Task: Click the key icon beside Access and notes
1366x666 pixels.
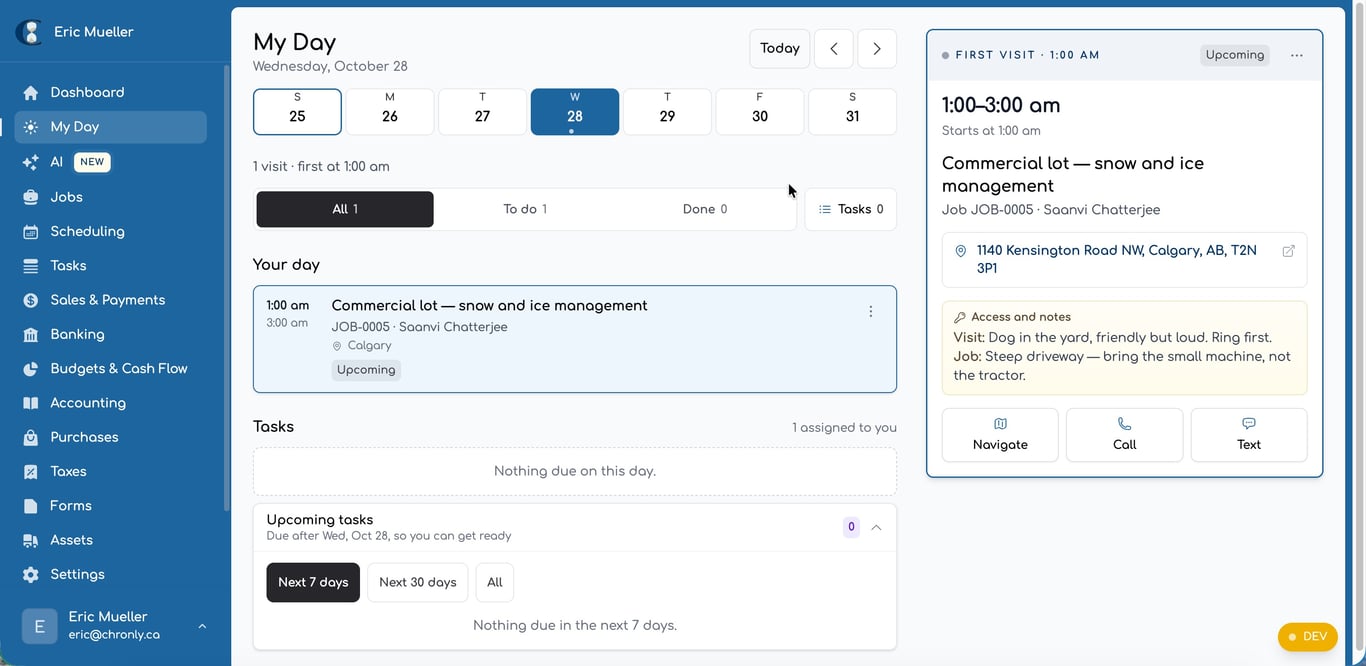Action: (960, 317)
